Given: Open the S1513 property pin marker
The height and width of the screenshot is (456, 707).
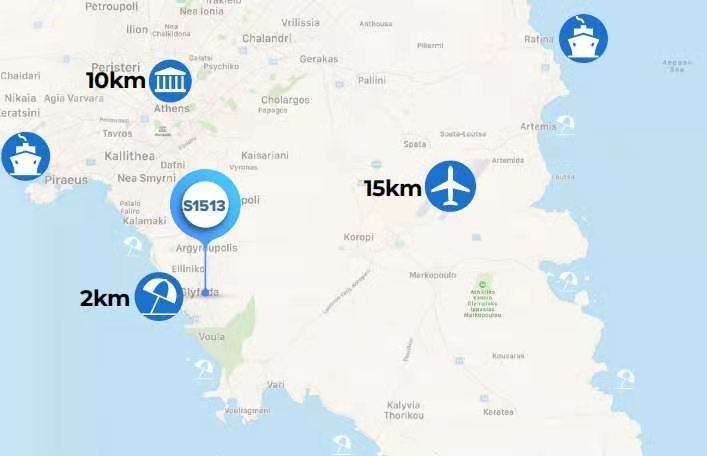Looking at the screenshot, I should 205,205.
